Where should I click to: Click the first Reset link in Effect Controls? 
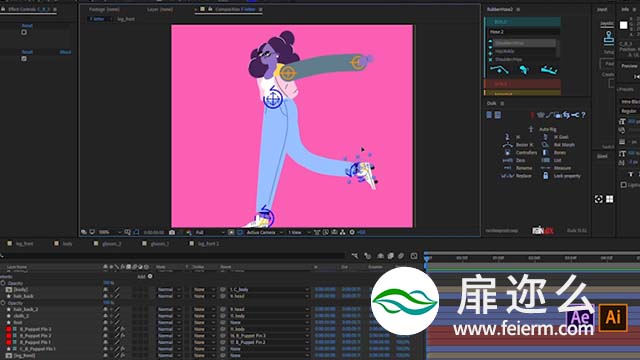[27, 26]
